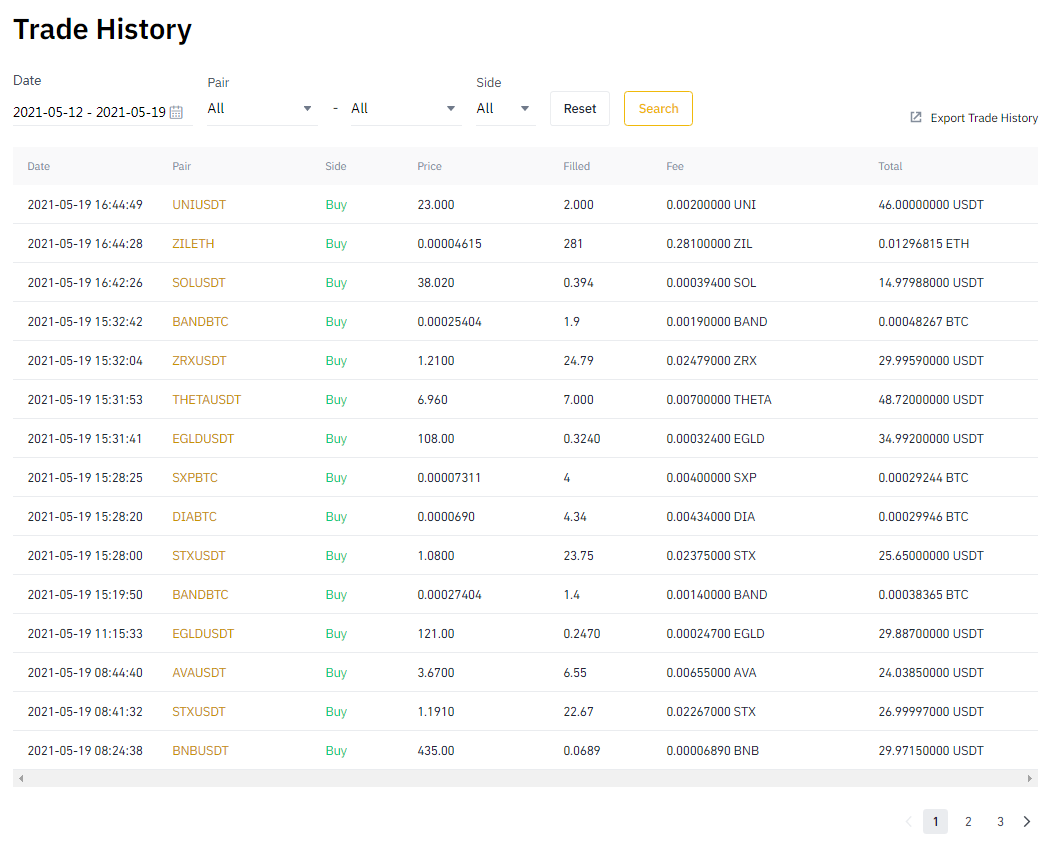The height and width of the screenshot is (844, 1053).
Task: Open the date range calendar icon
Action: (176, 112)
